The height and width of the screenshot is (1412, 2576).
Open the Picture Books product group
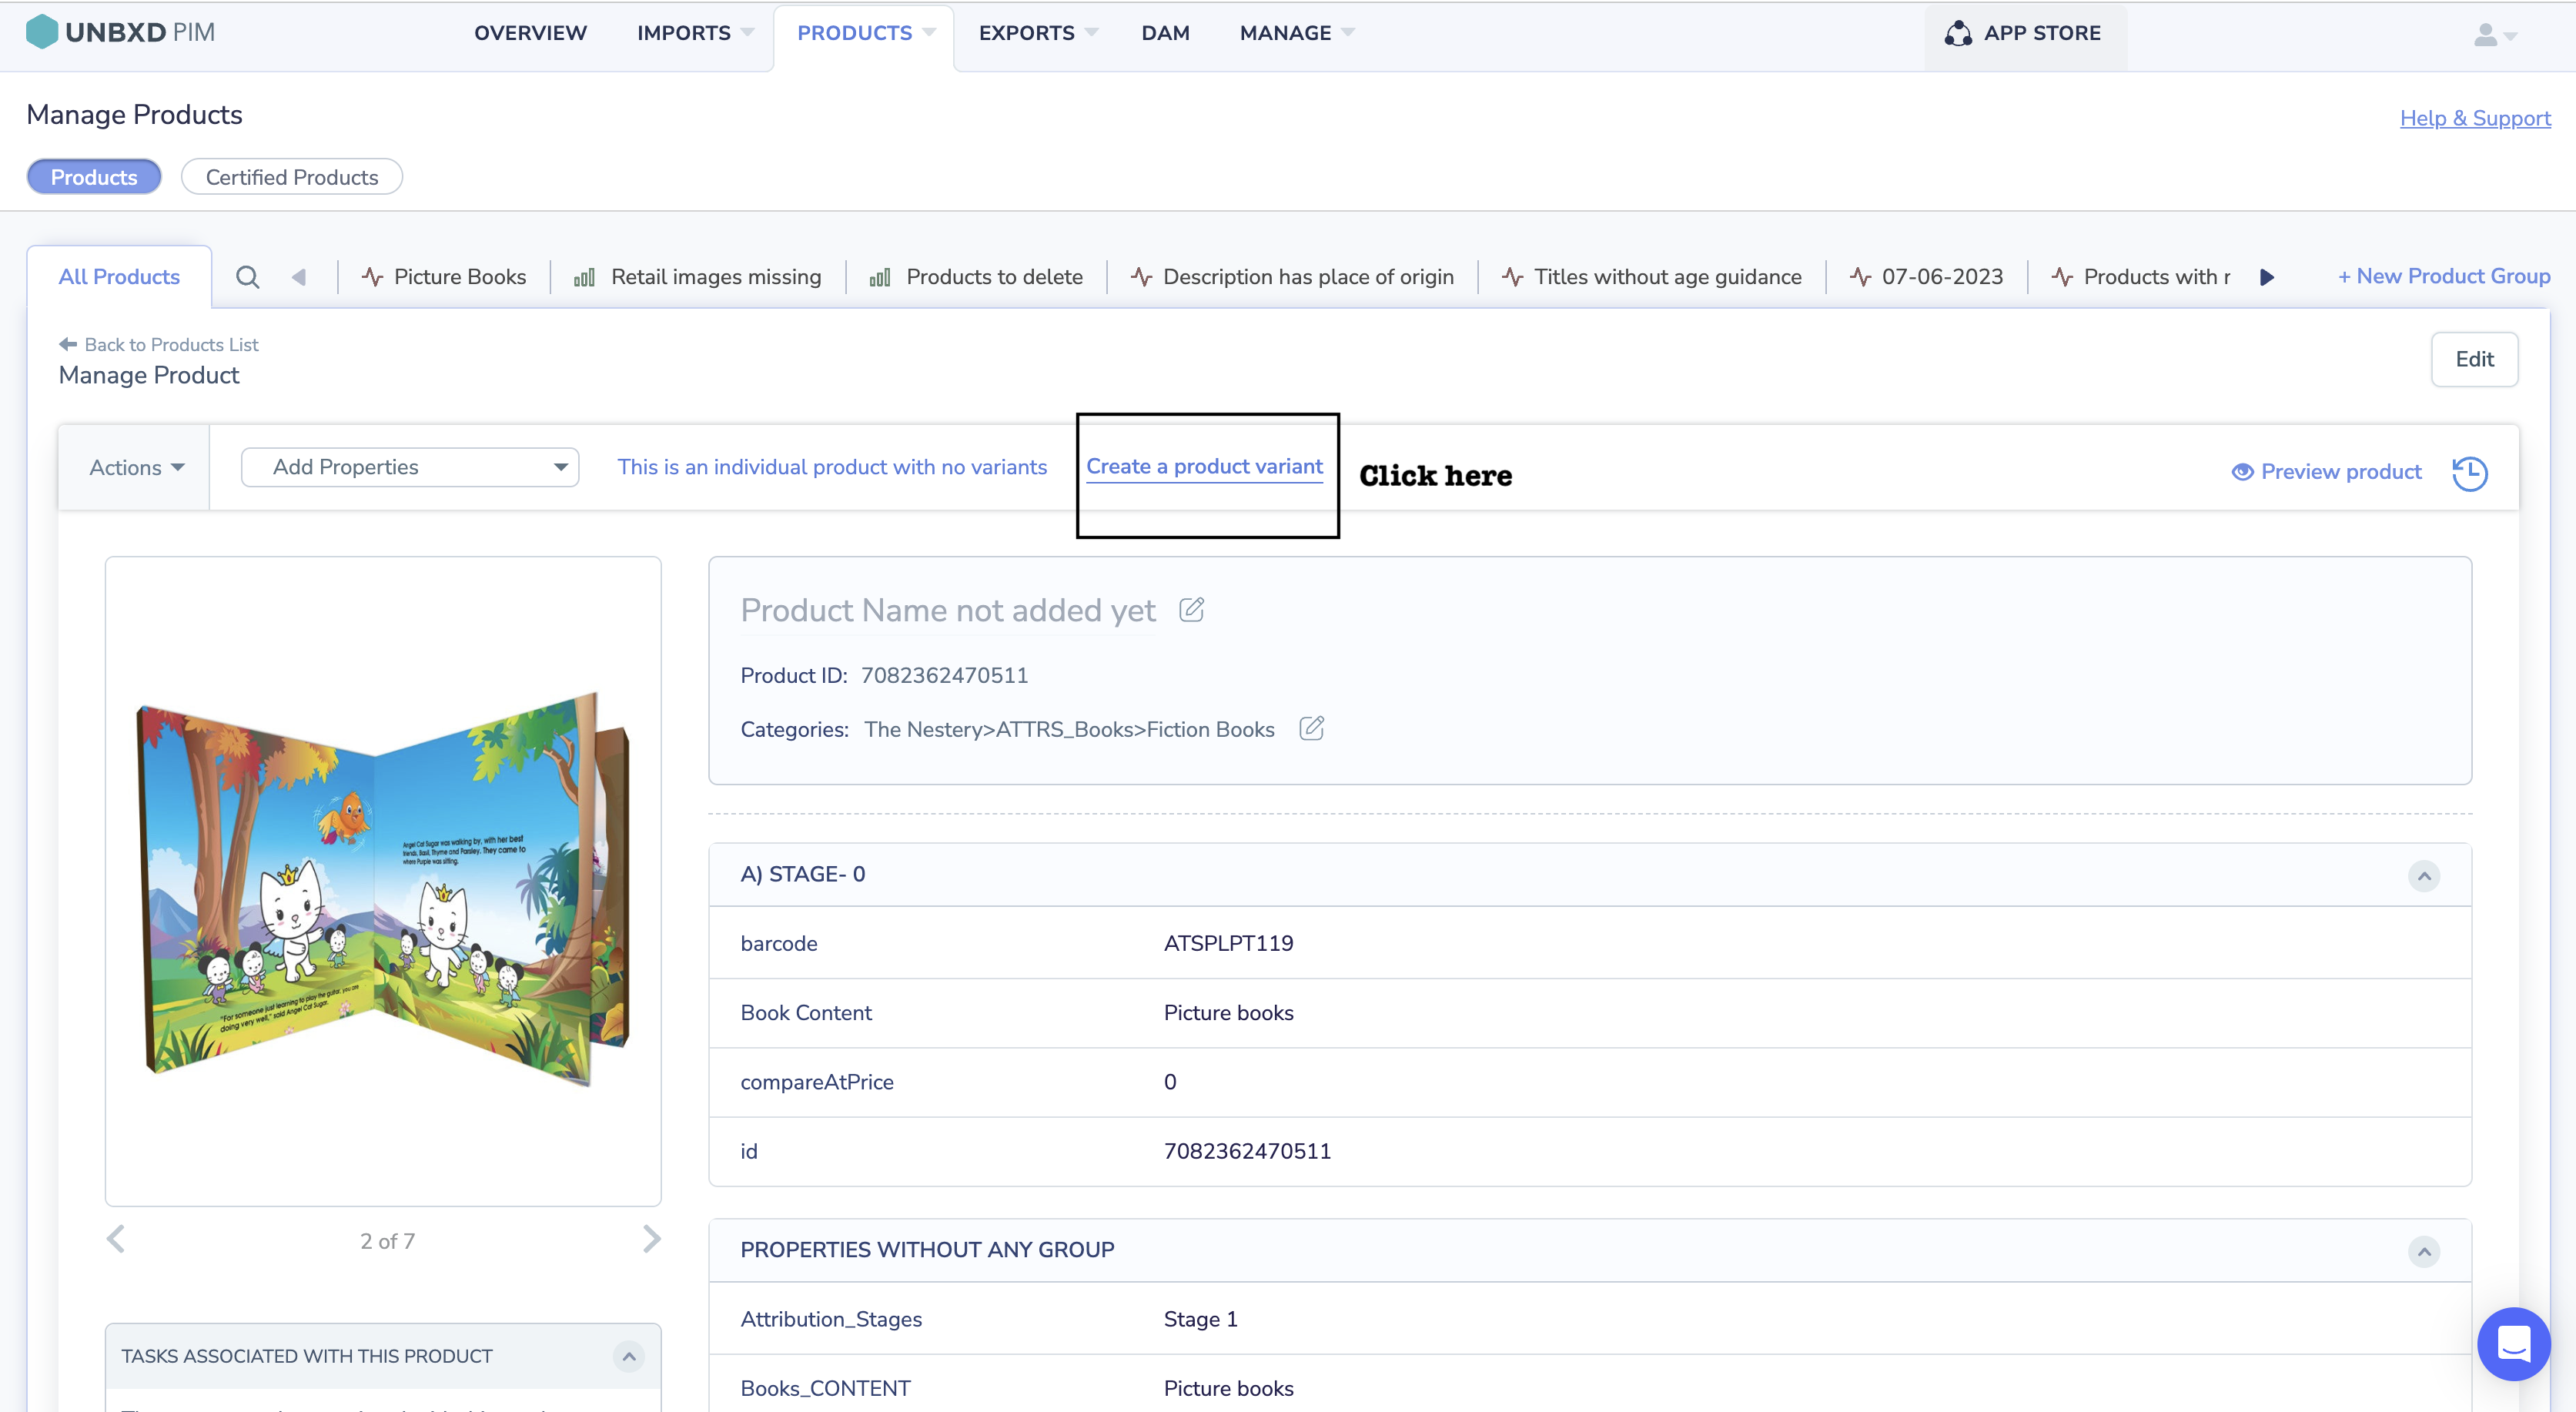click(444, 277)
